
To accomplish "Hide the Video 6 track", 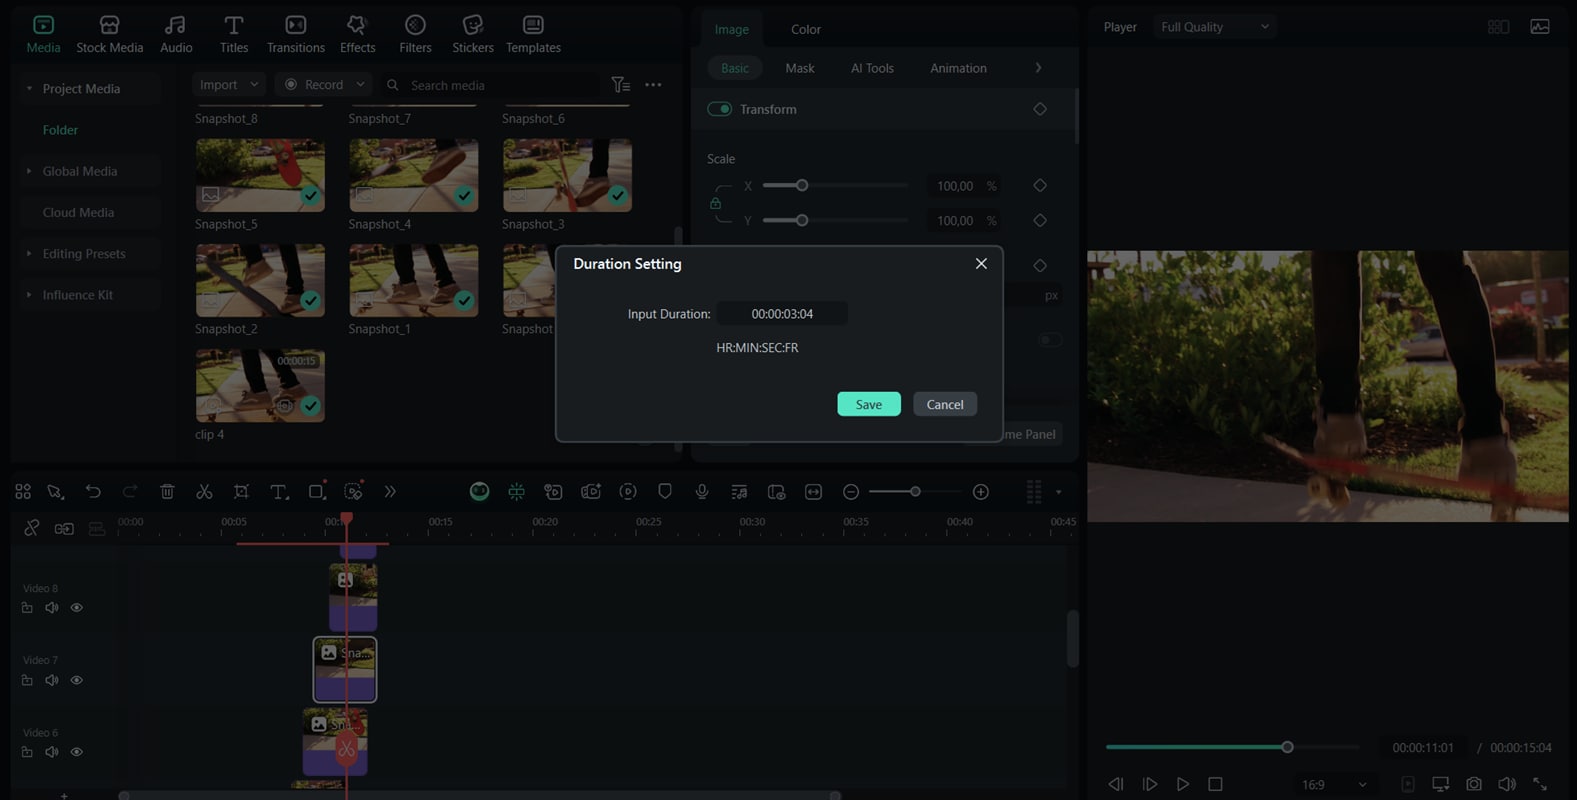I will click(76, 752).
